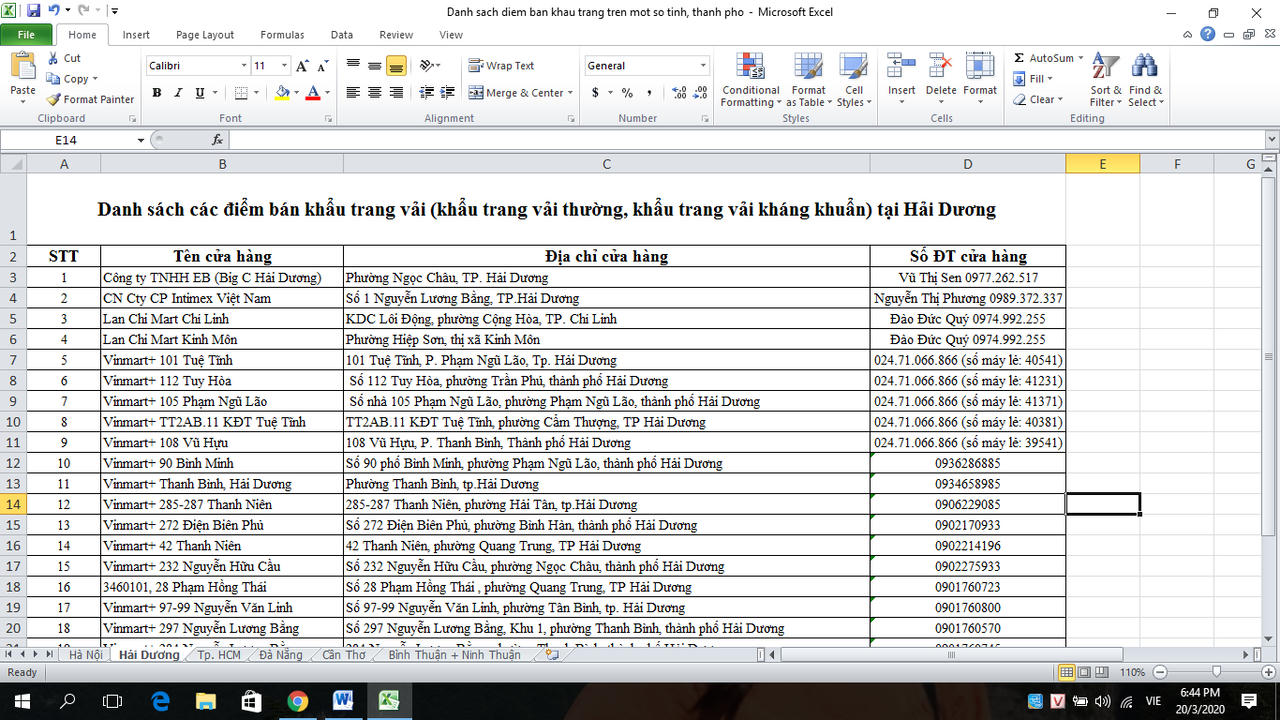
Task: Switch to Normal view in status bar
Action: point(1067,672)
